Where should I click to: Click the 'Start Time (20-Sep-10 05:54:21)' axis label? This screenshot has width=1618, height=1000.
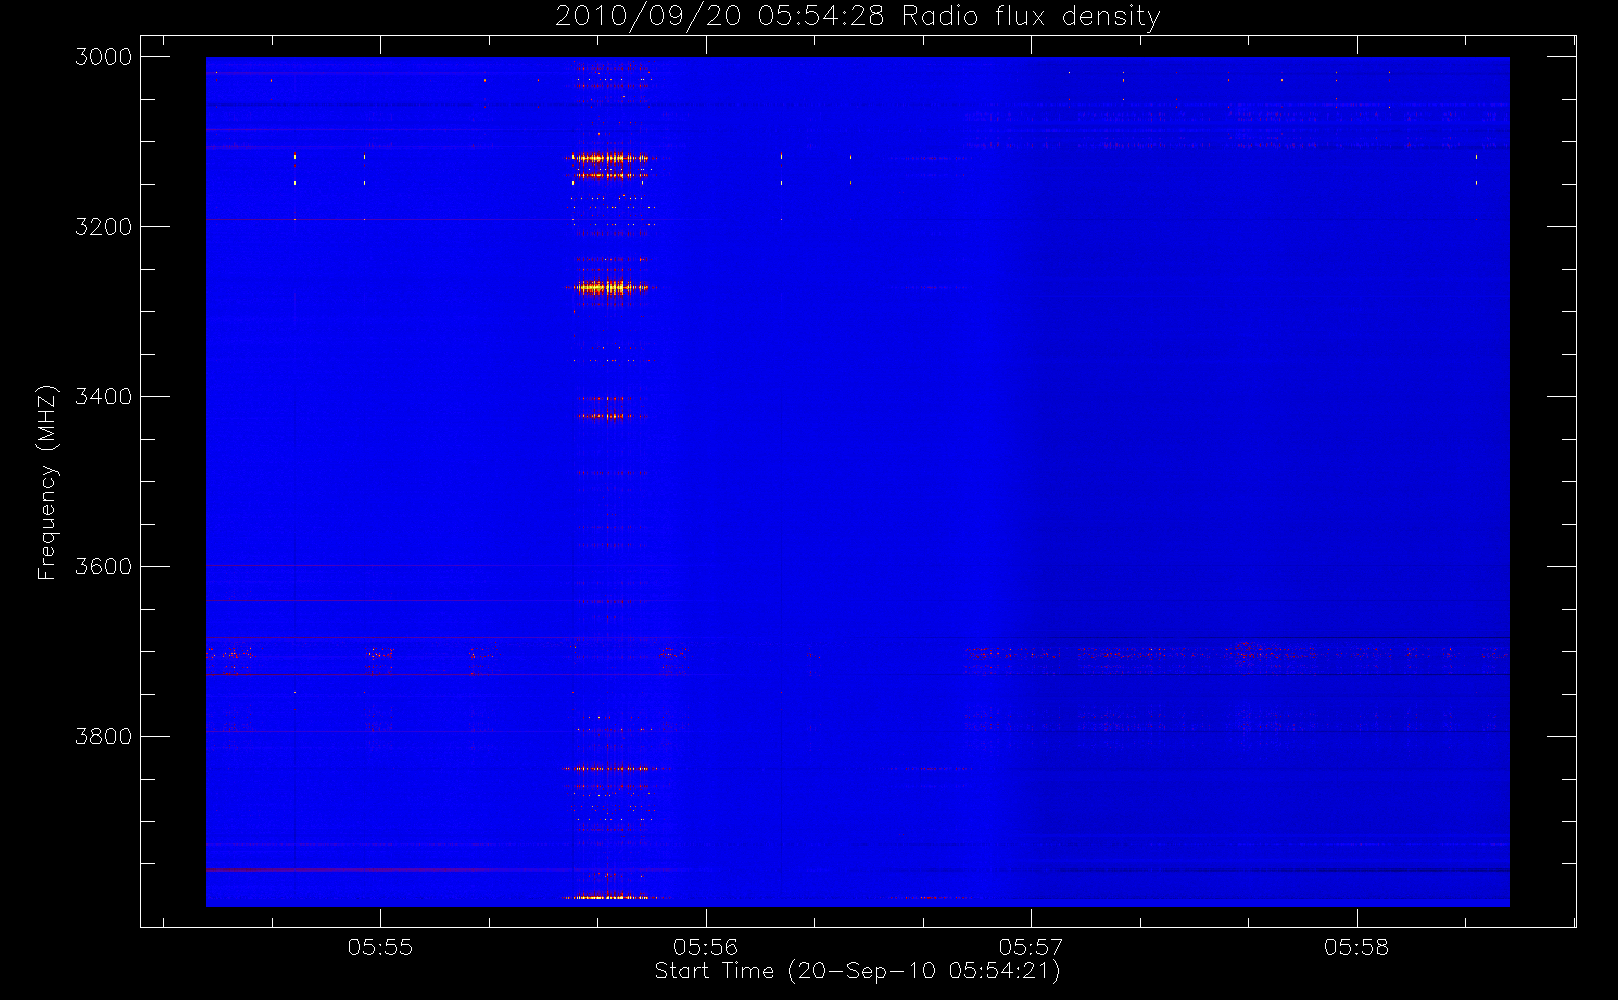(857, 971)
